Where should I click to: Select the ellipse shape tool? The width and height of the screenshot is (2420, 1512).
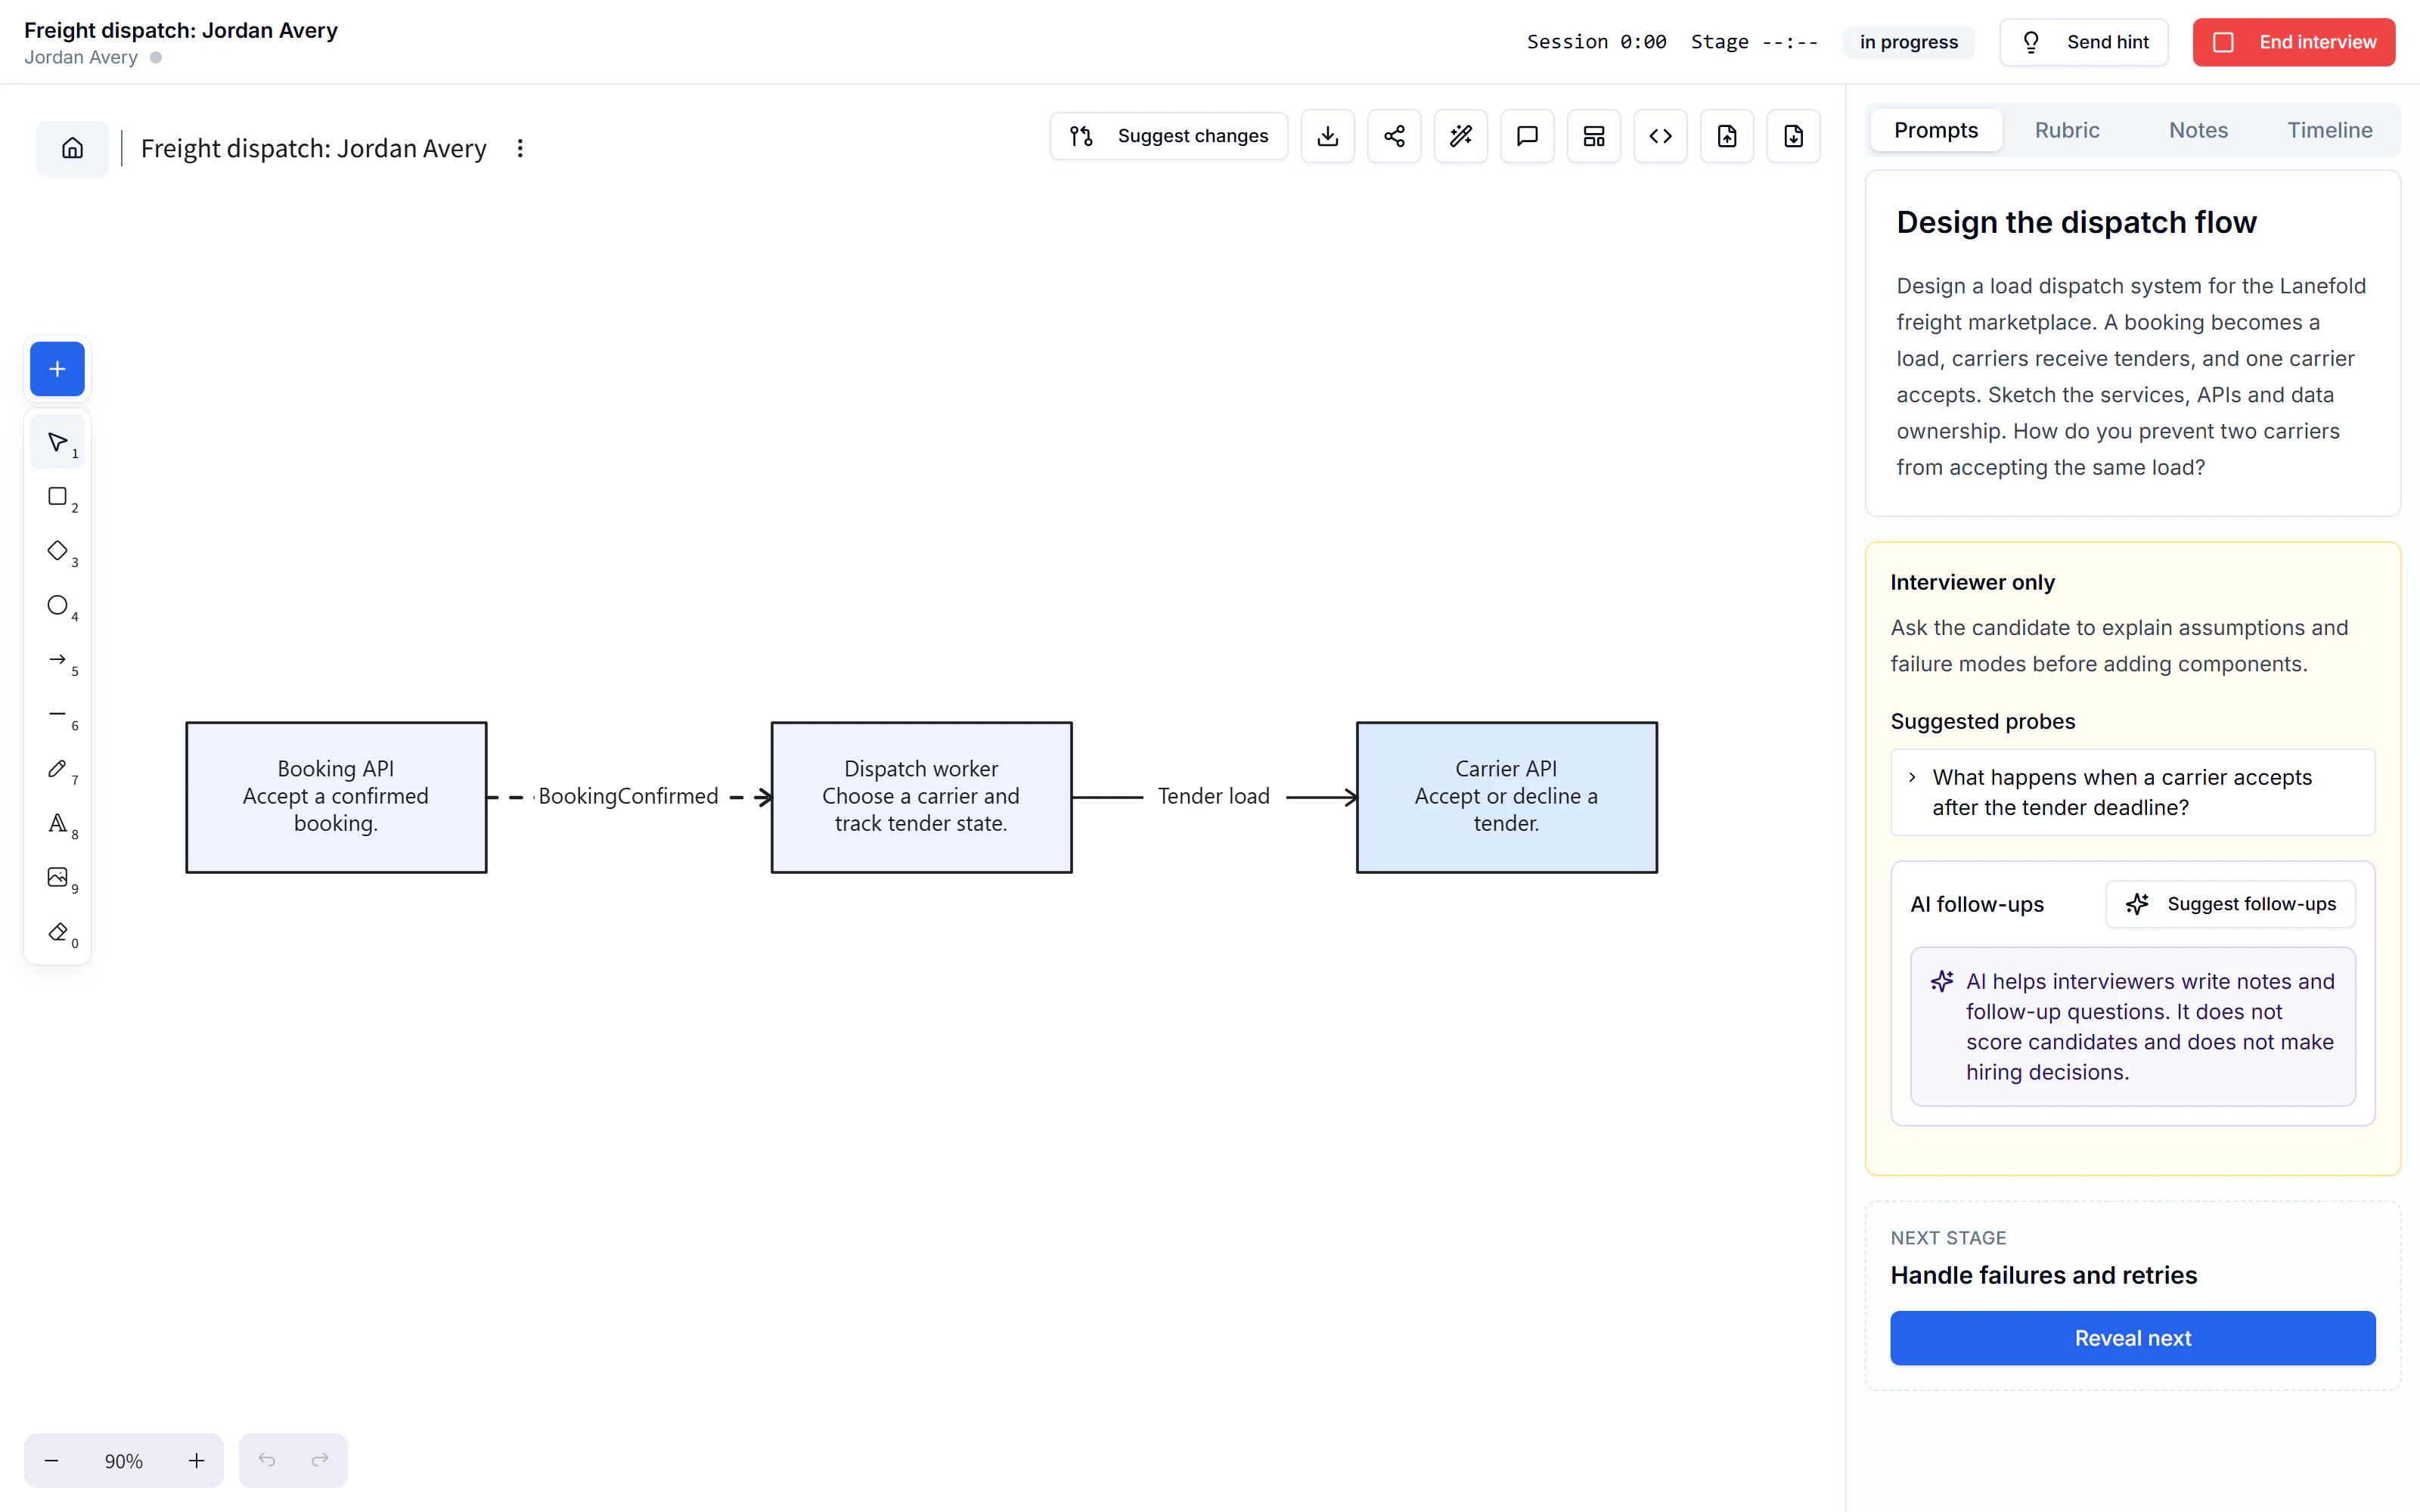click(x=57, y=605)
